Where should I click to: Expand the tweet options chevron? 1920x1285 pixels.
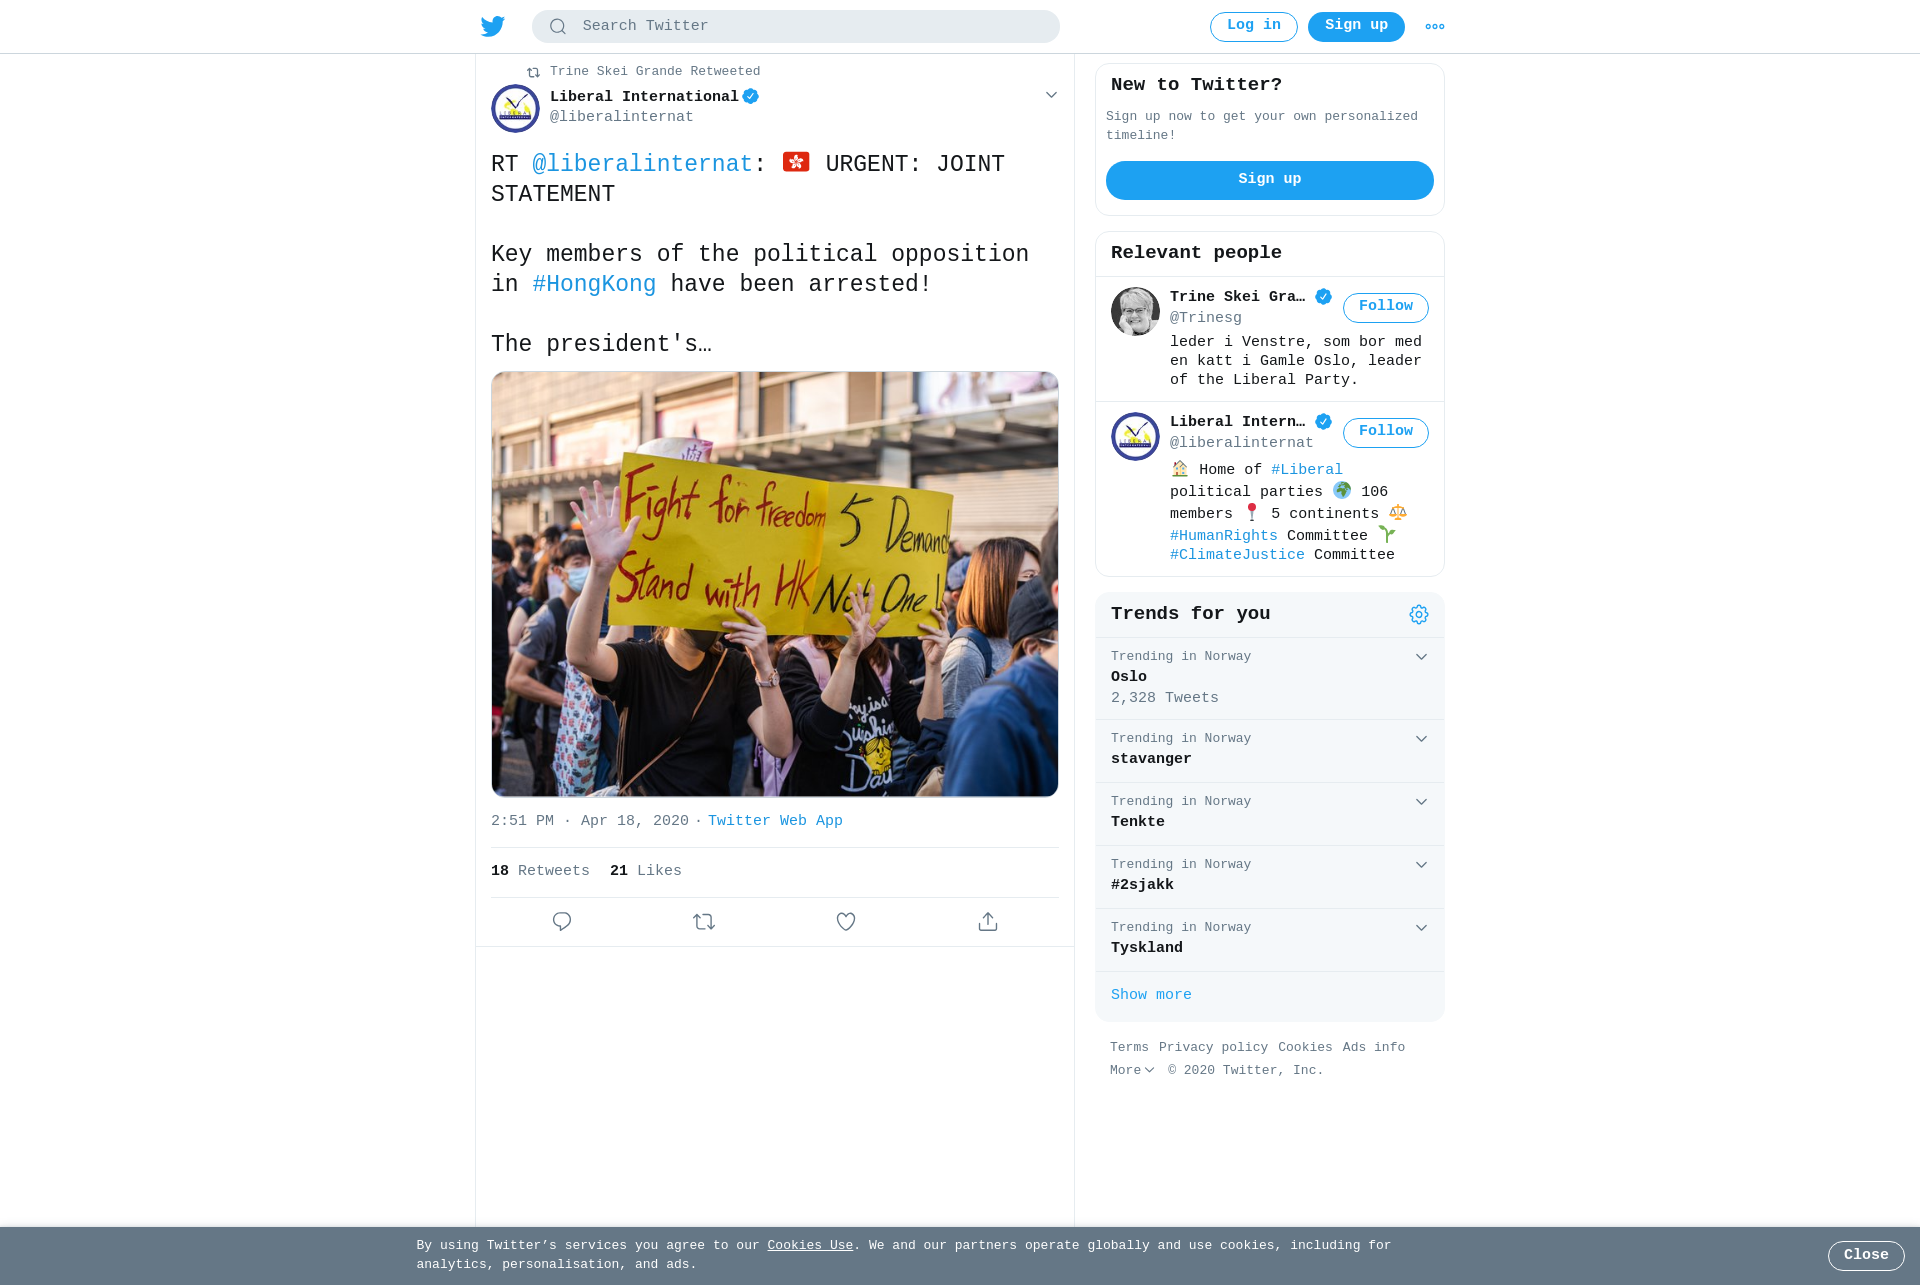click(1051, 95)
